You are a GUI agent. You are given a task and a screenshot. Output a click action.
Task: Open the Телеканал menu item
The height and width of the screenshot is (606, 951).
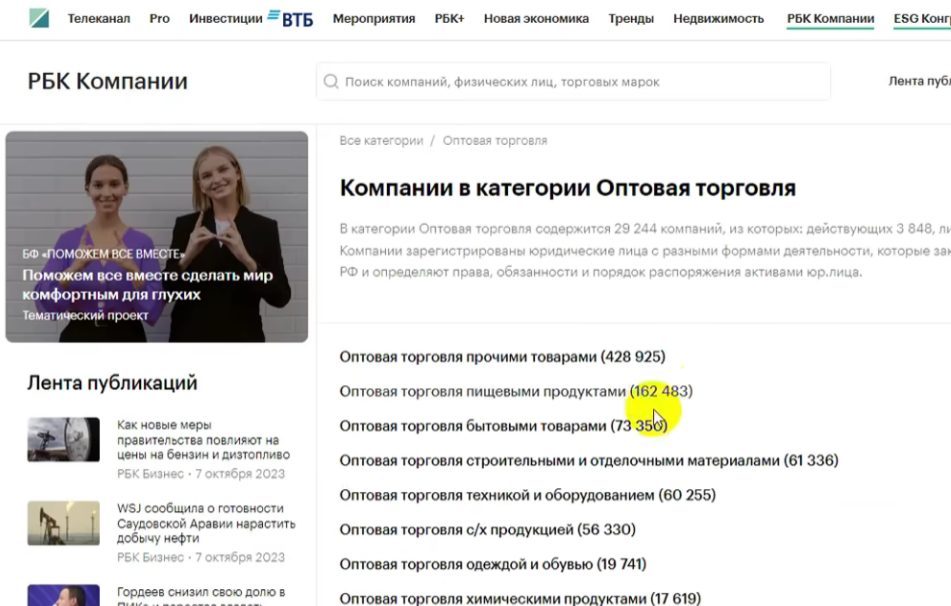tap(99, 19)
